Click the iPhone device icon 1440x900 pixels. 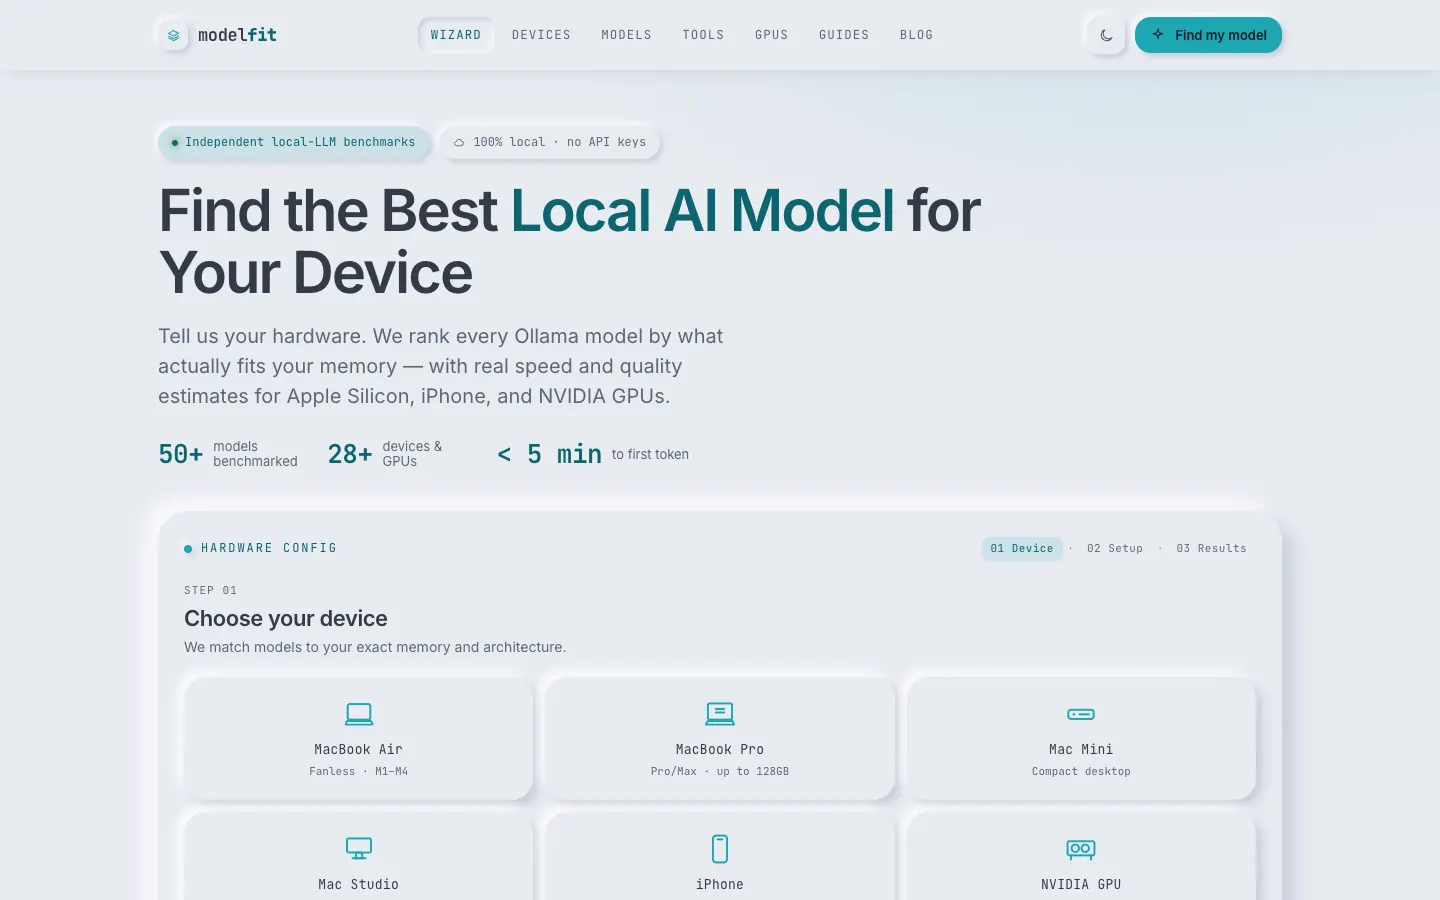[x=720, y=849]
